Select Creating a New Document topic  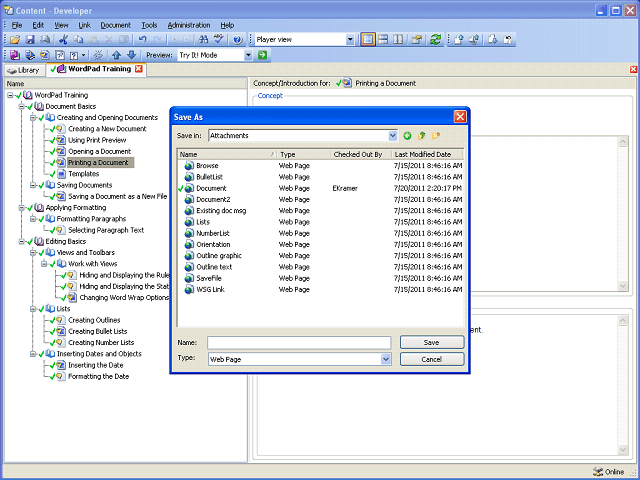(x=107, y=129)
